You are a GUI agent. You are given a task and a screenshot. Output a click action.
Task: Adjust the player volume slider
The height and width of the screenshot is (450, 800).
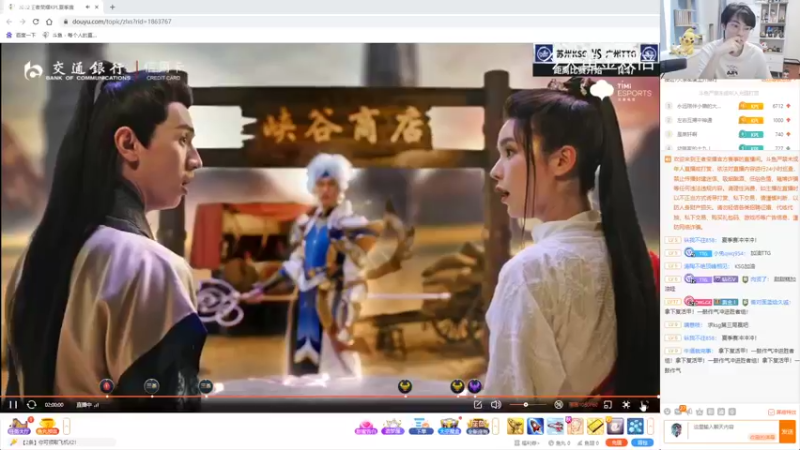526,405
